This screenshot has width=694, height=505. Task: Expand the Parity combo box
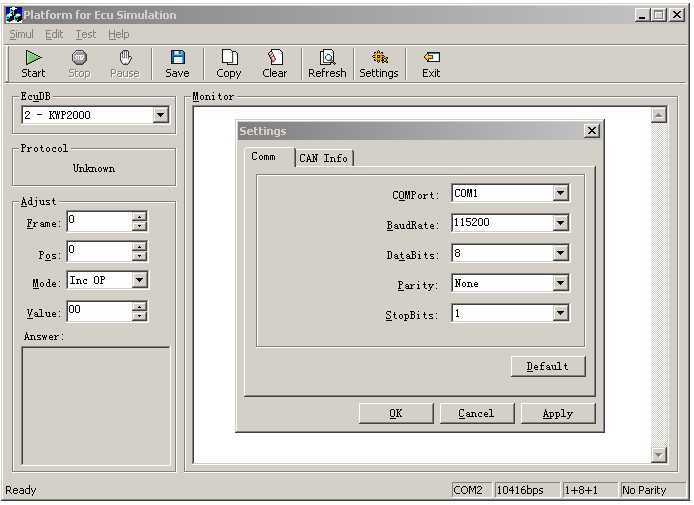click(x=560, y=284)
